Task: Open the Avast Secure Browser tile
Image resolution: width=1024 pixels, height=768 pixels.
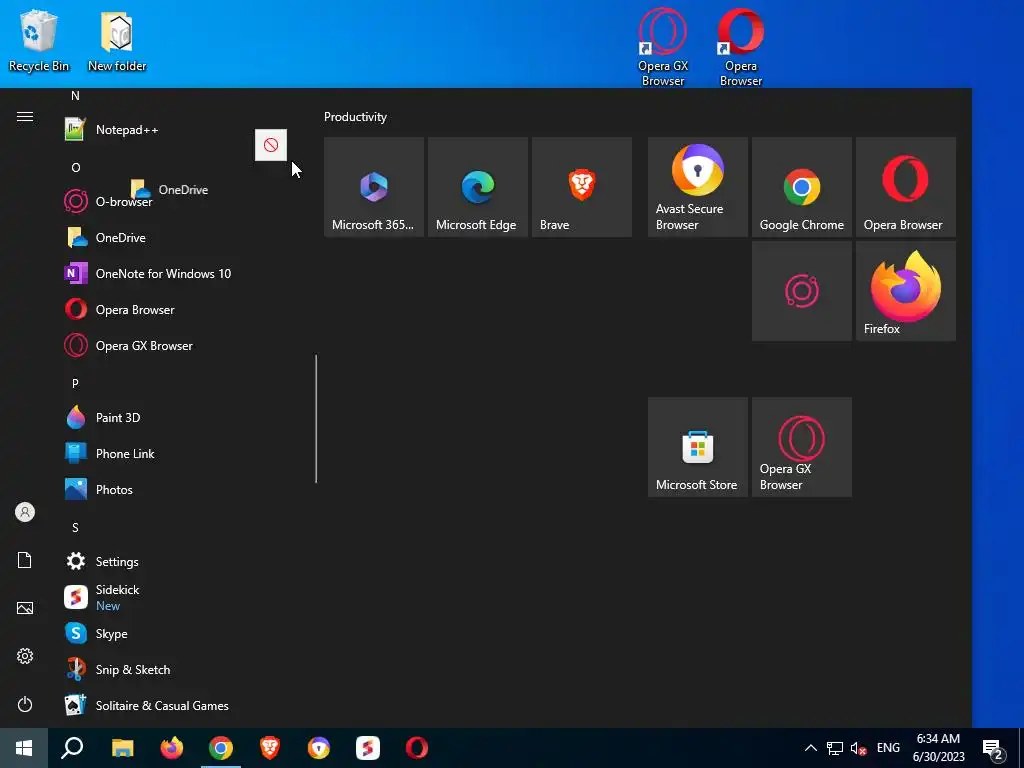Action: click(x=697, y=187)
